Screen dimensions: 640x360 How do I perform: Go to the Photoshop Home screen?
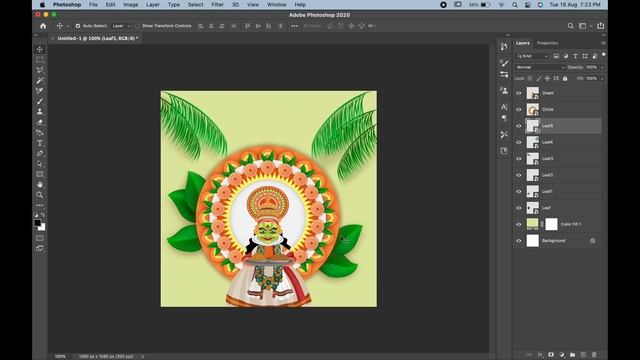coord(43,26)
